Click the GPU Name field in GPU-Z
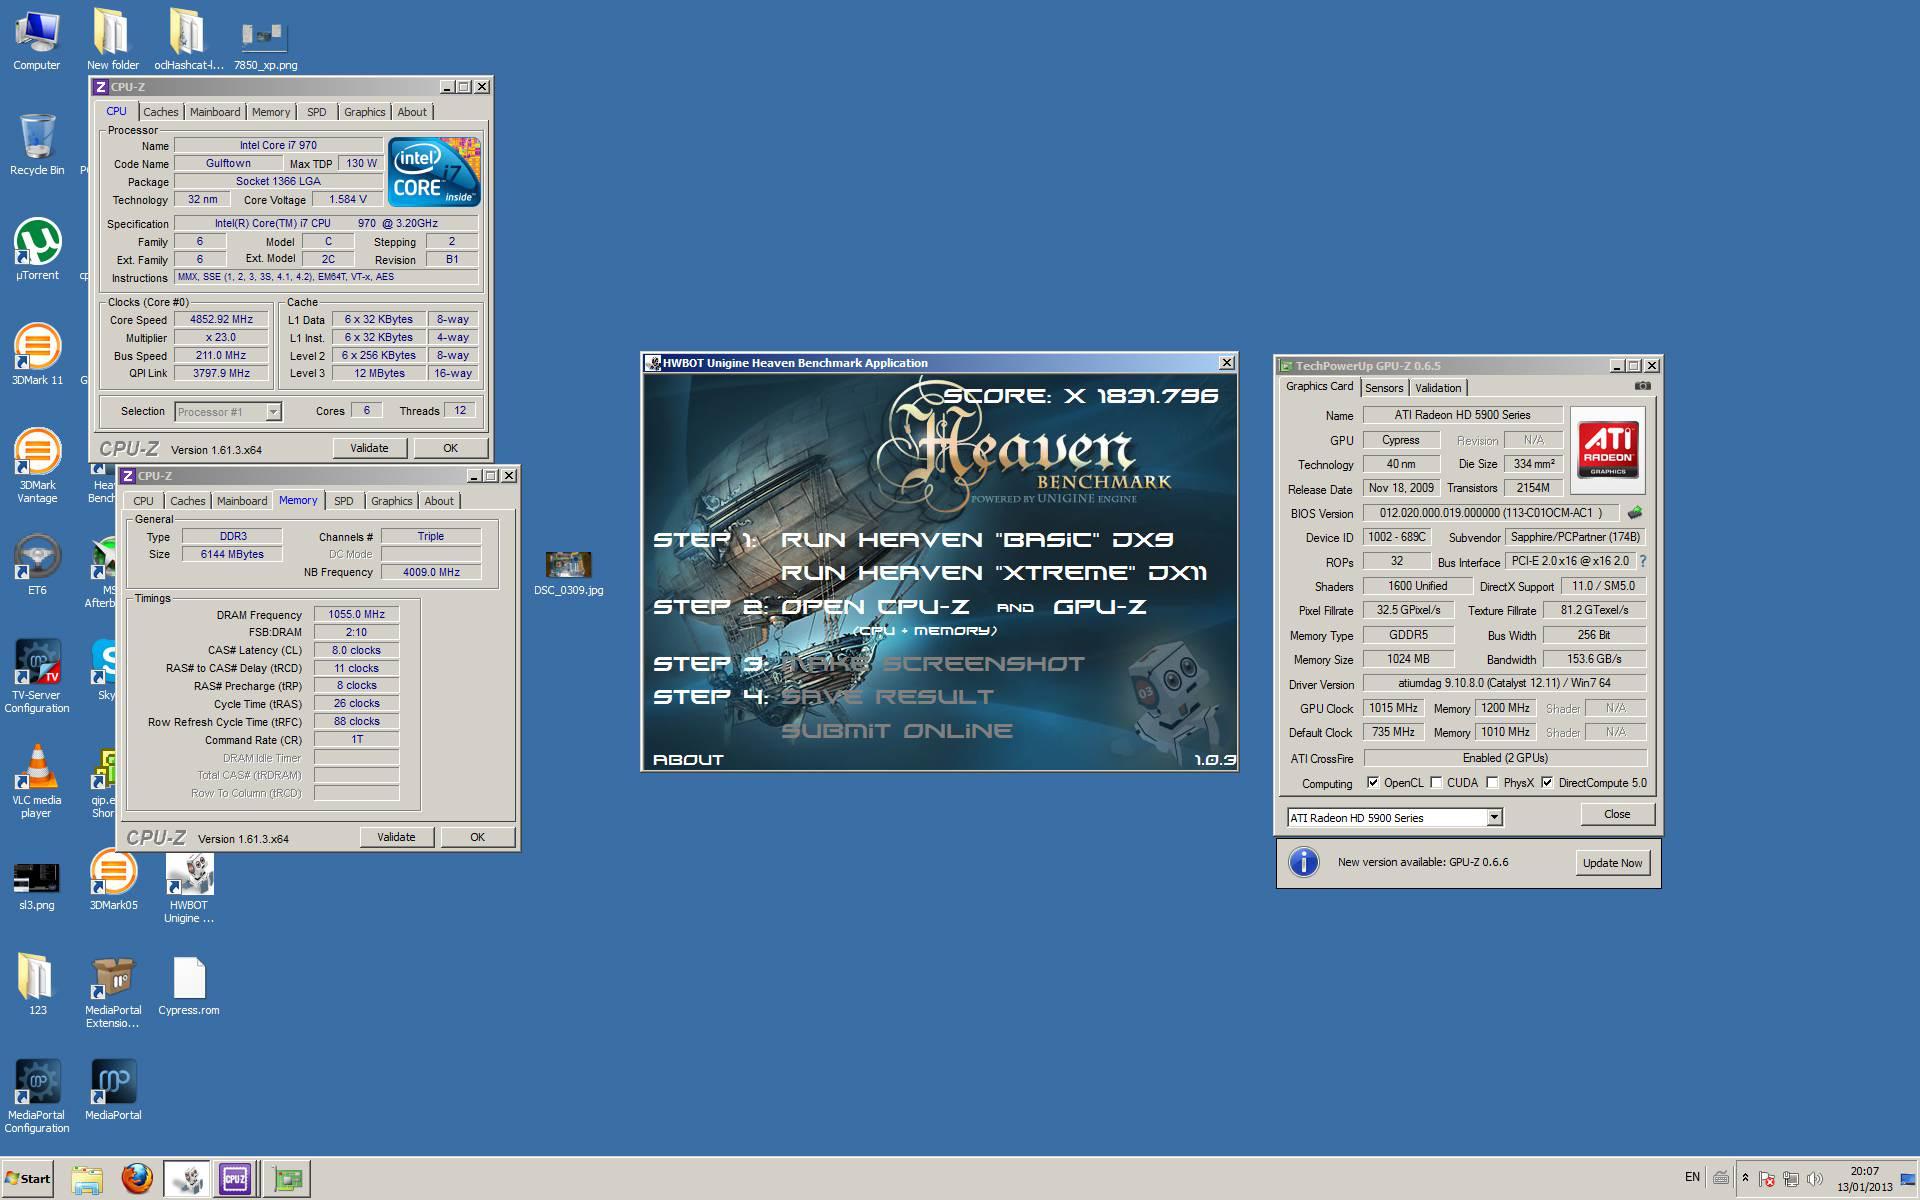 [1462, 415]
